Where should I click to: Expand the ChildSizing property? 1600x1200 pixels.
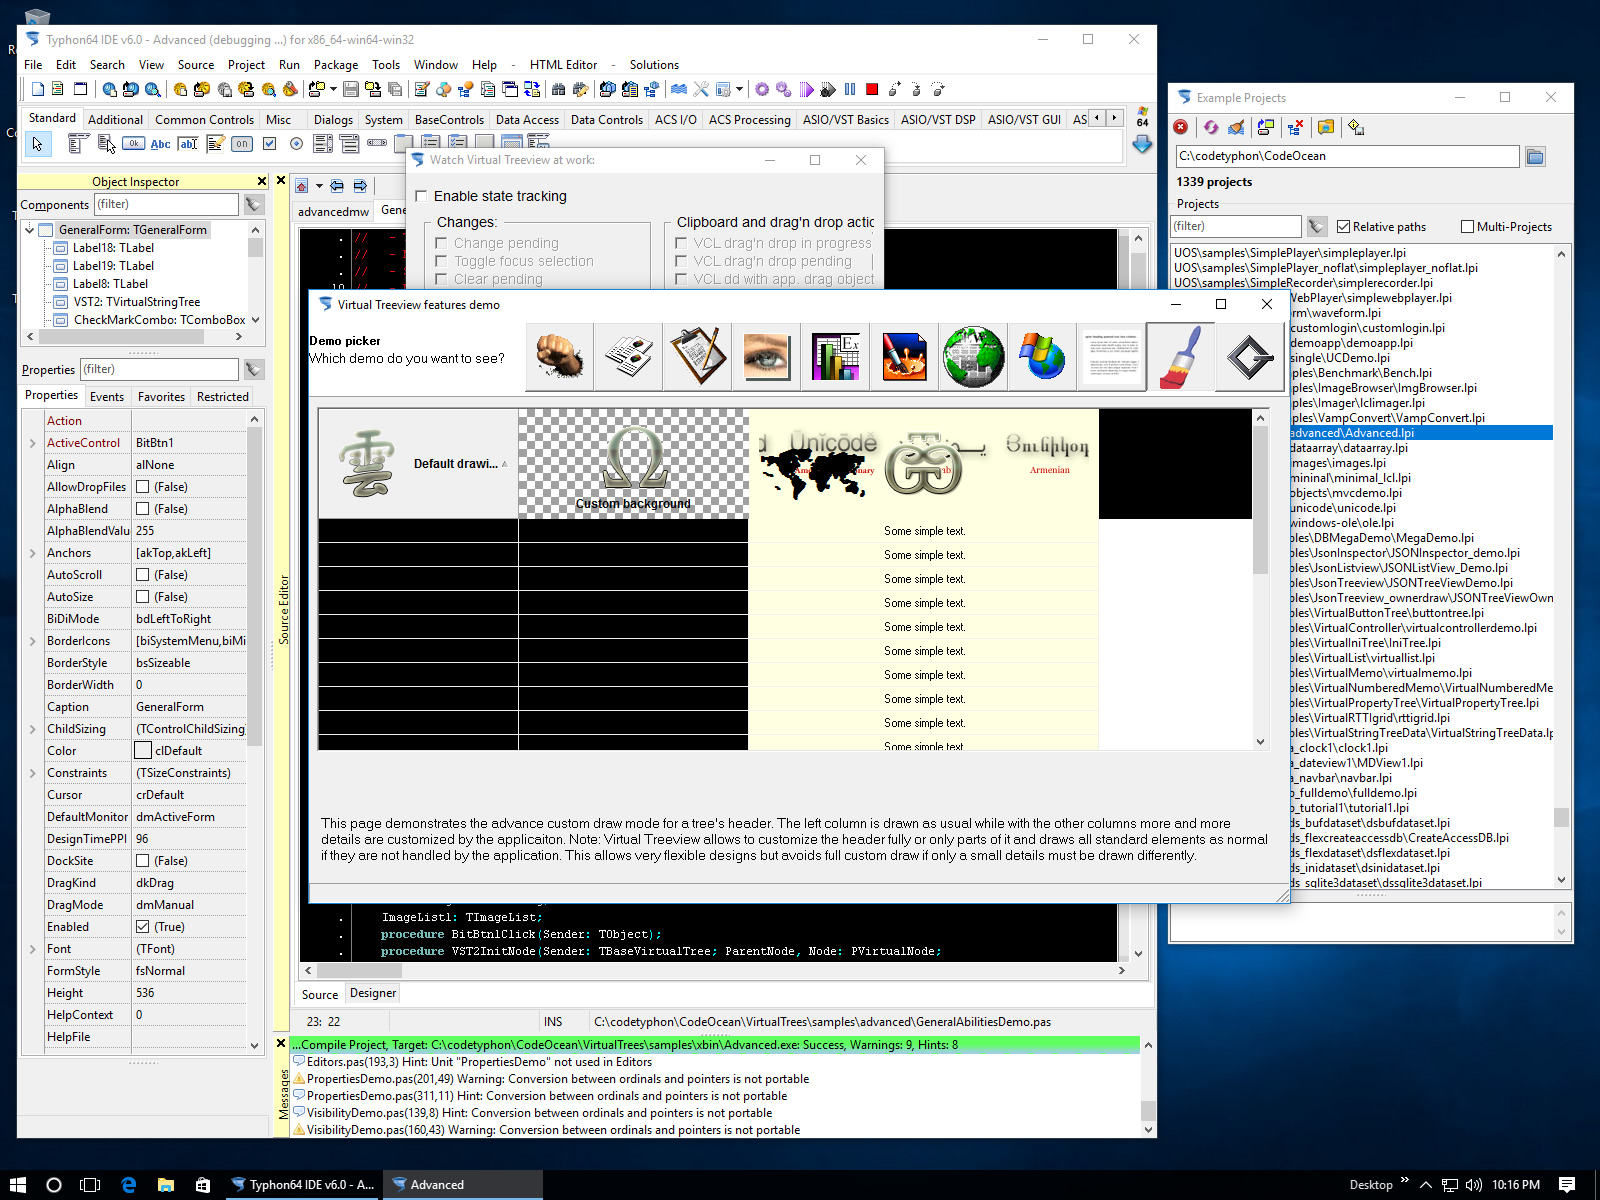[32, 729]
